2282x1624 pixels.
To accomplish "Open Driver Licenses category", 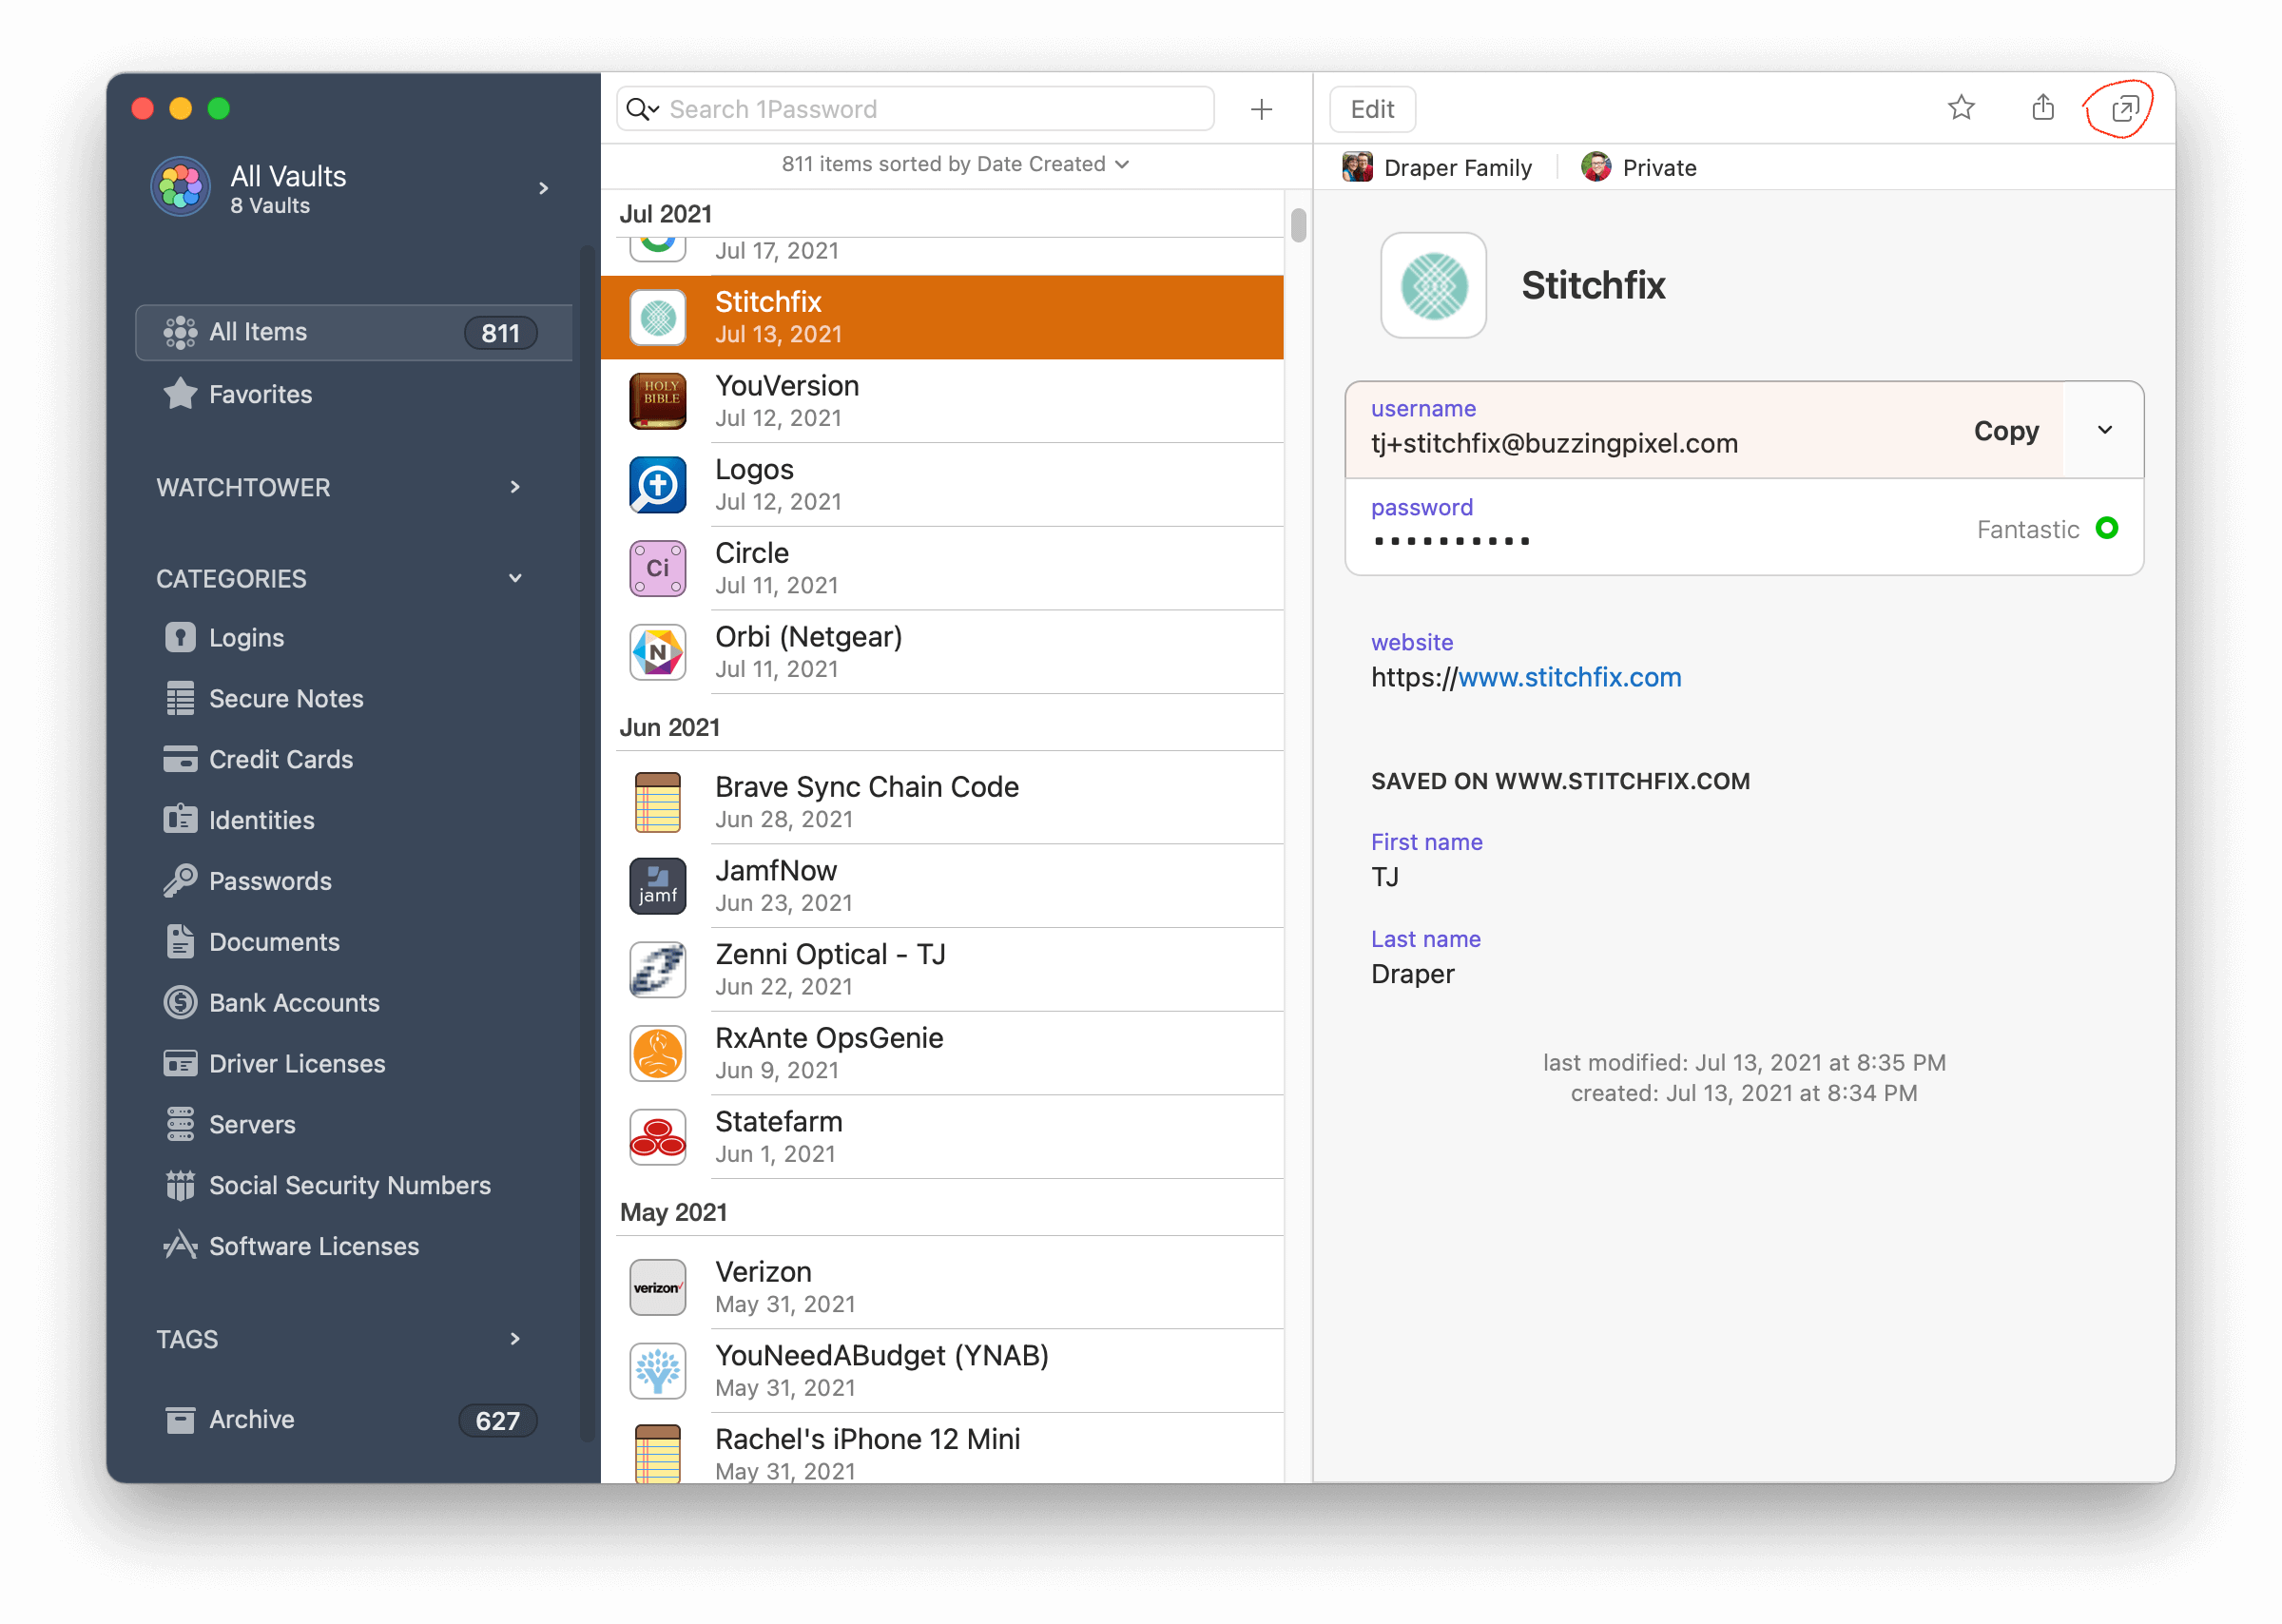I will [274, 1064].
